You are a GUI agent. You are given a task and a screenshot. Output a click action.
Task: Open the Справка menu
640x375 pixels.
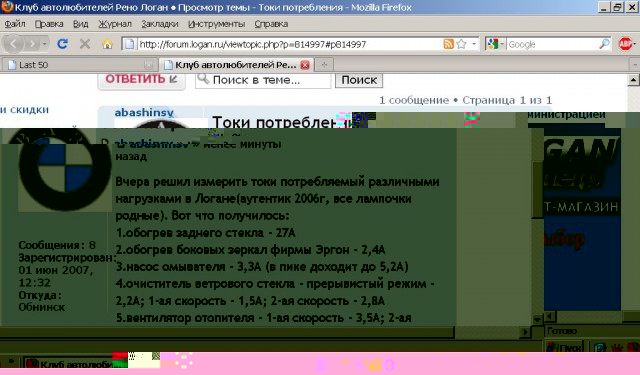(271, 24)
